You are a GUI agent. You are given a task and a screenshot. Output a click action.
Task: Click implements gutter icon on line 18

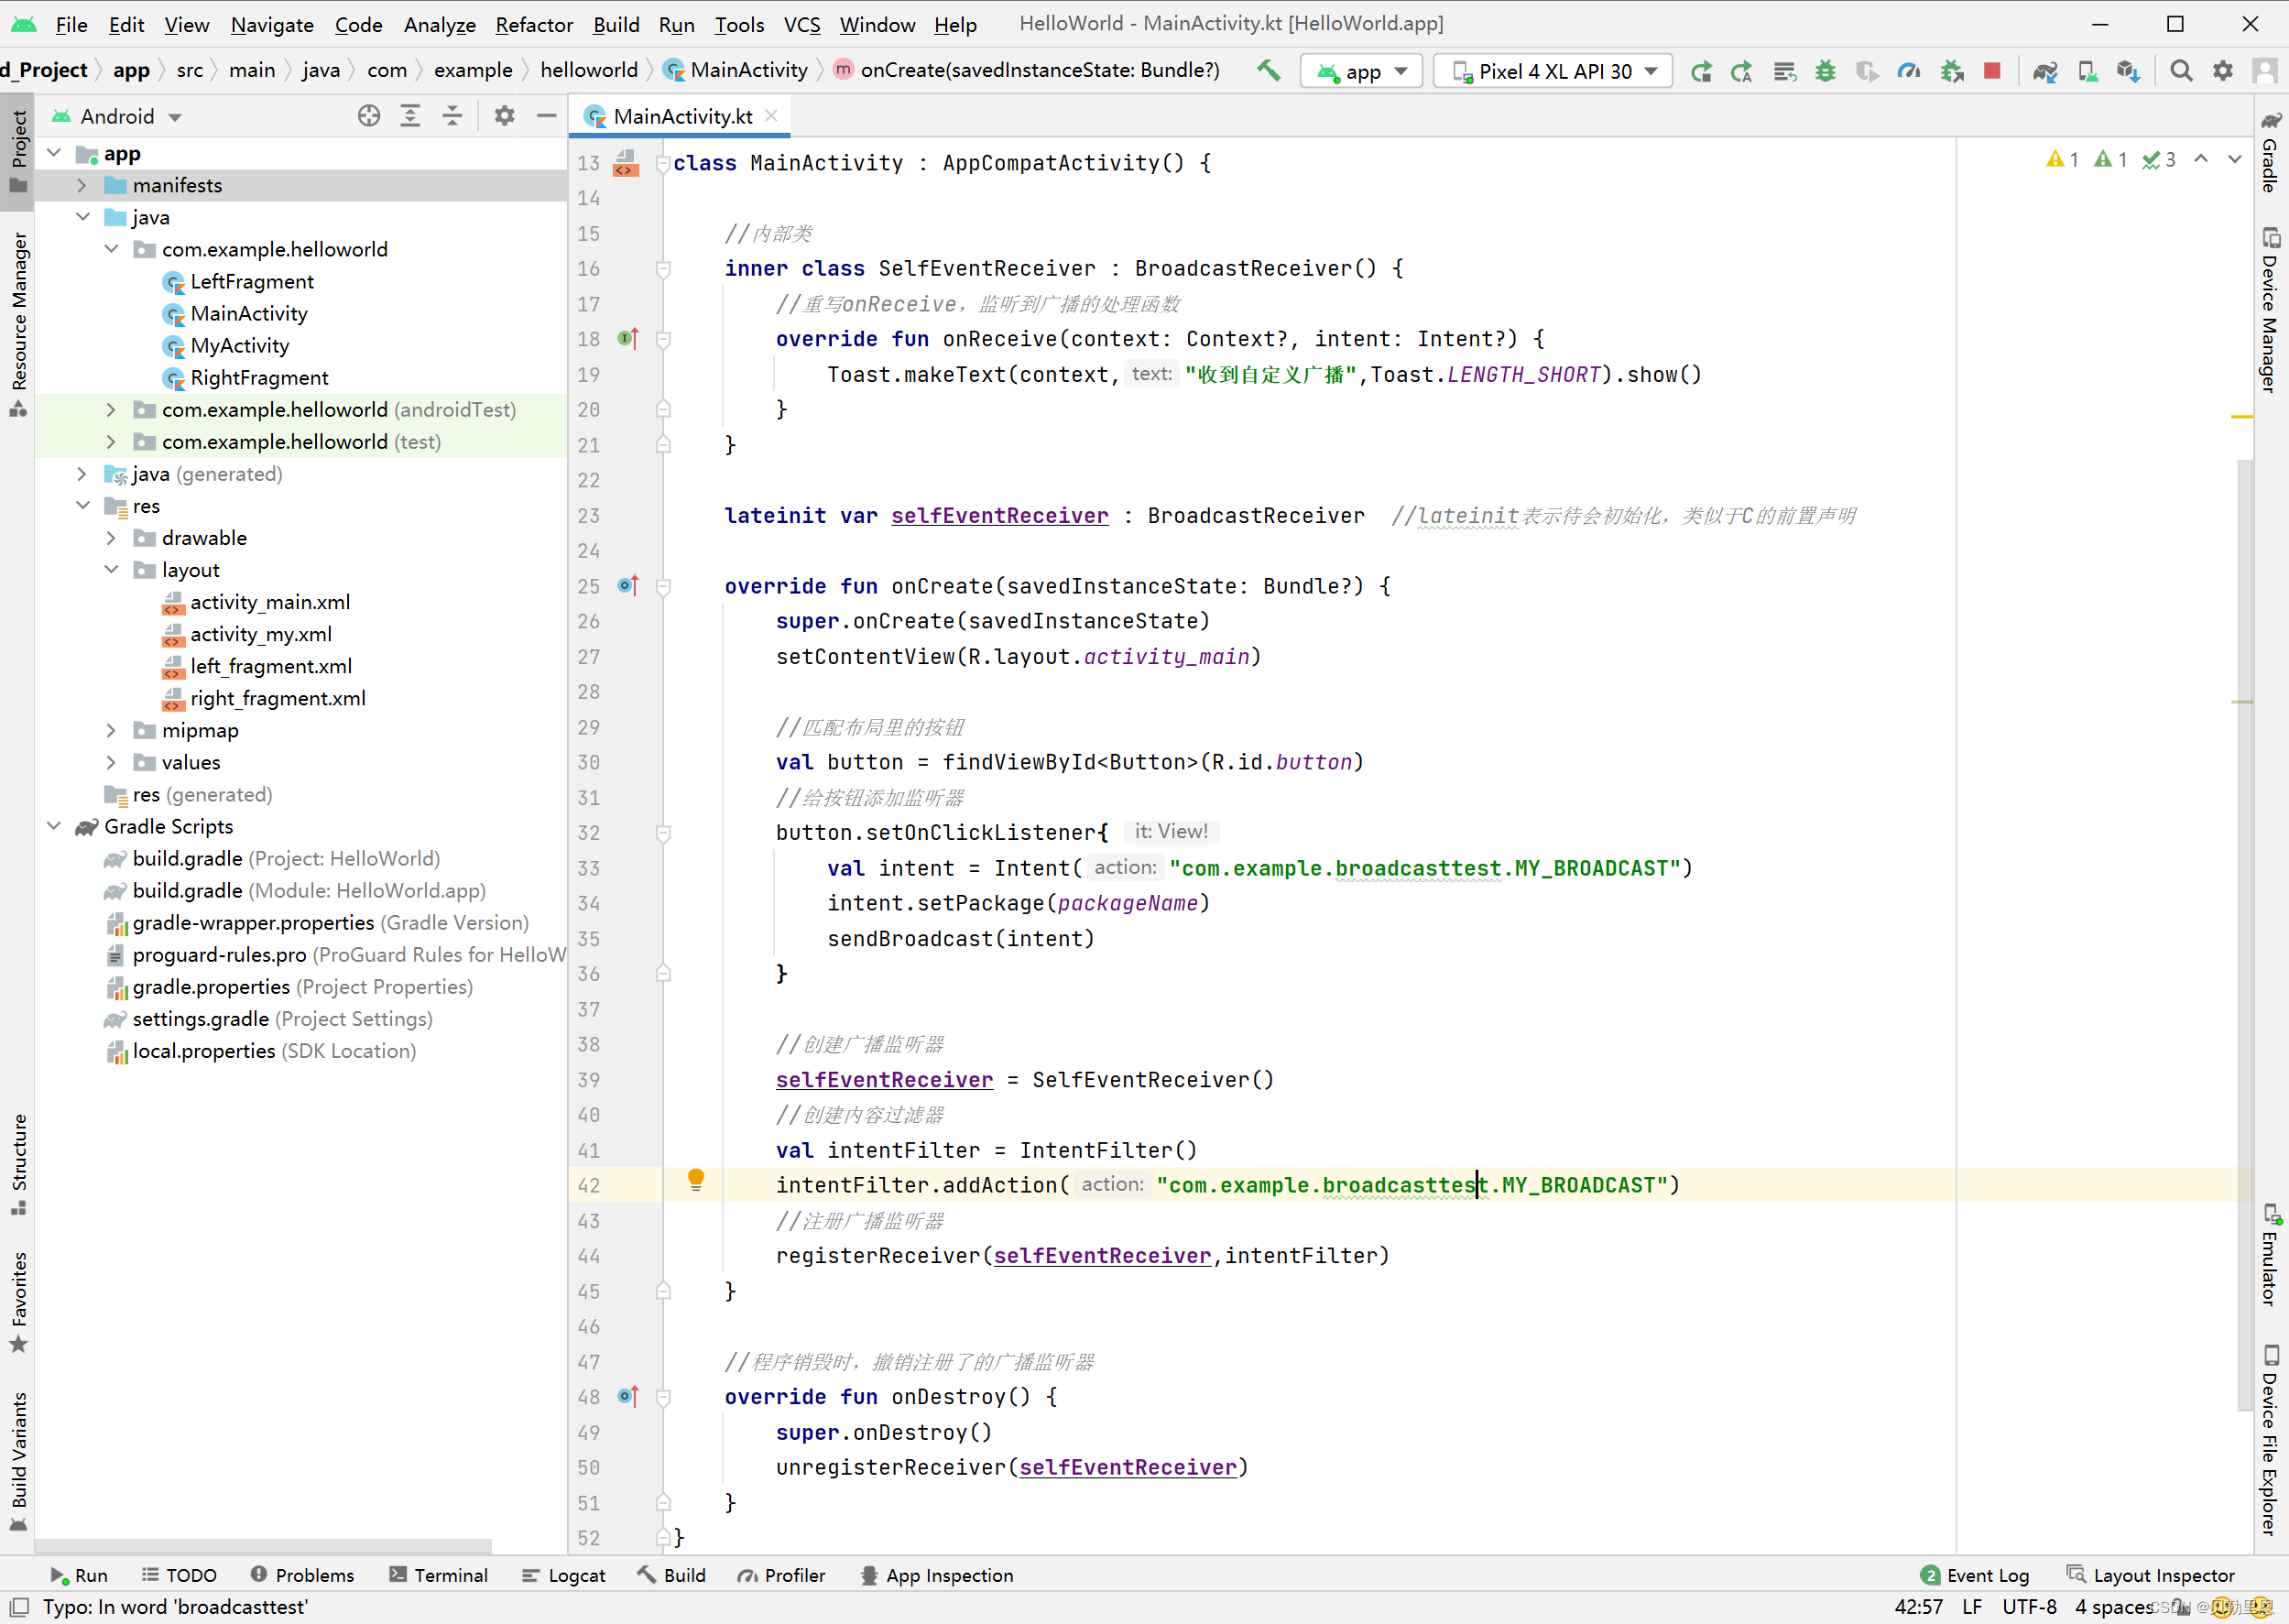pyautogui.click(x=628, y=339)
